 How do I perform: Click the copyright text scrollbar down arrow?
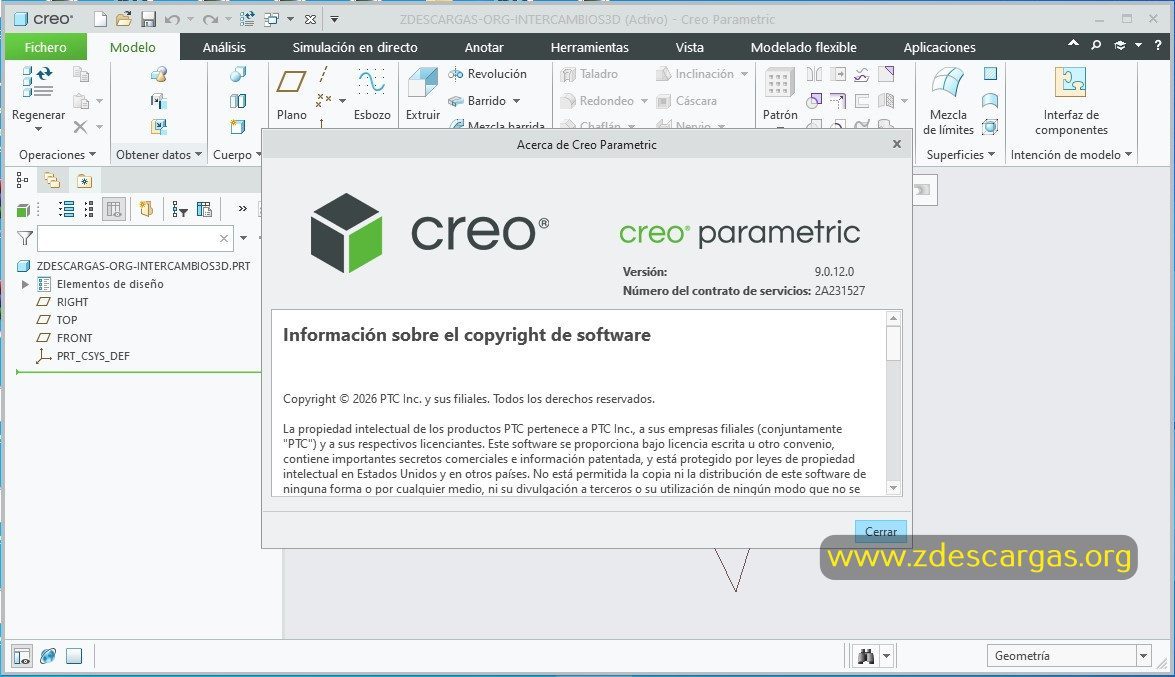(892, 488)
